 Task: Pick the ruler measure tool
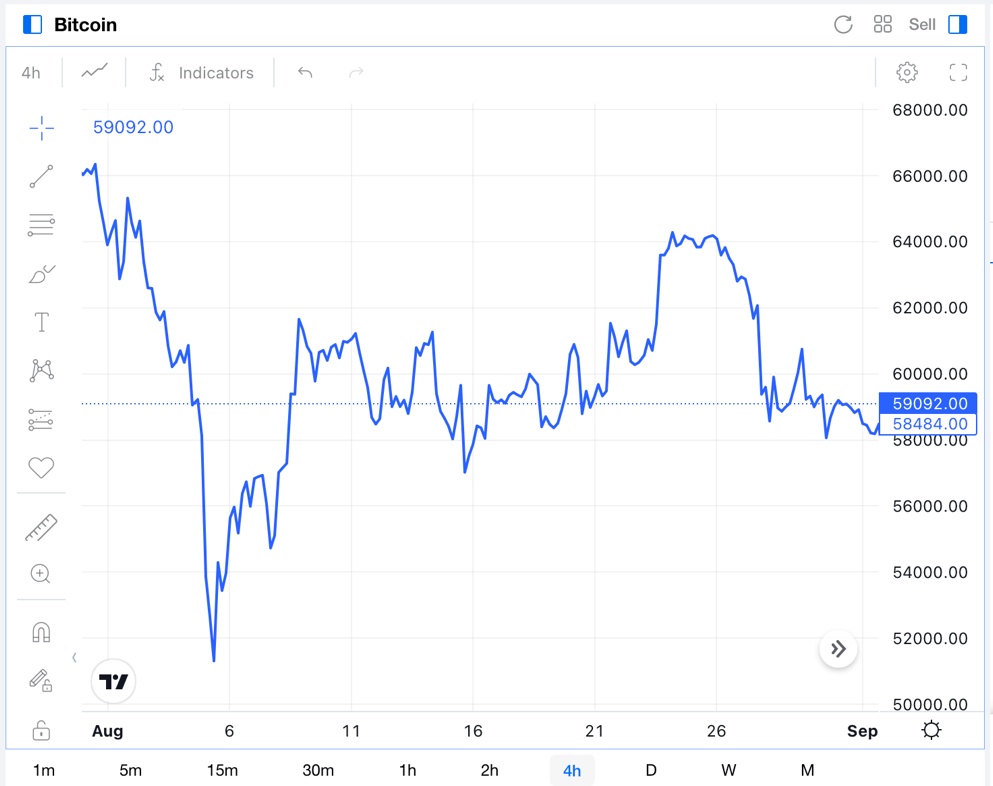click(x=41, y=527)
